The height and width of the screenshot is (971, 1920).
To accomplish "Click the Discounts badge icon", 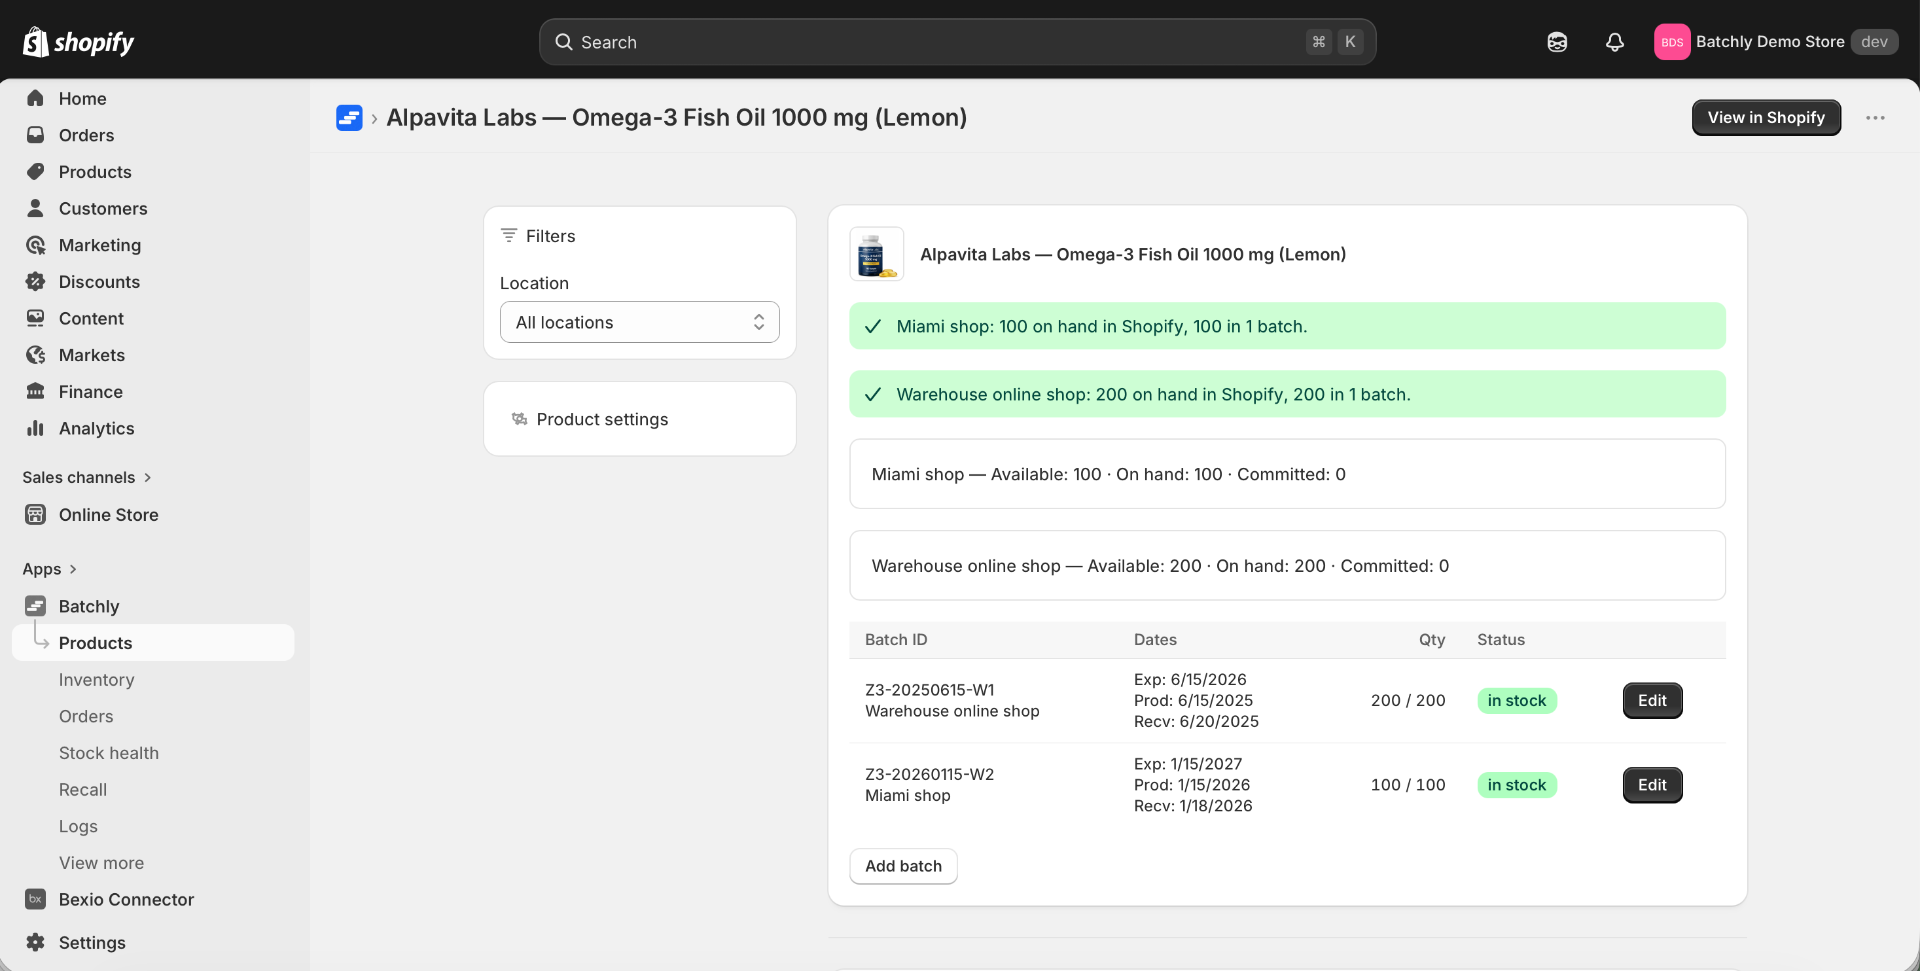I will click(36, 282).
